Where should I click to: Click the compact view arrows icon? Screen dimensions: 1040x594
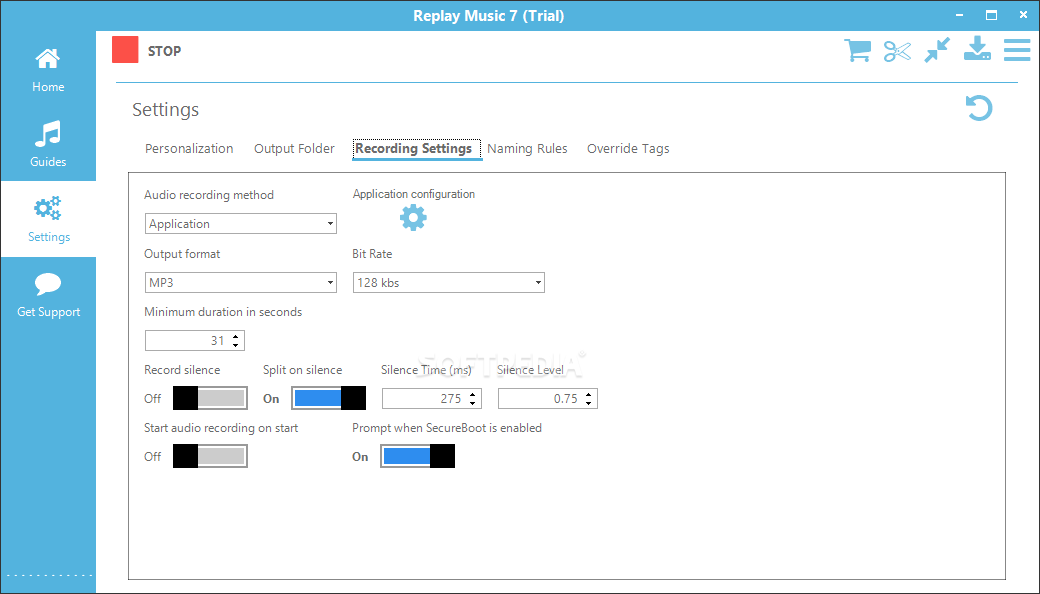937,50
